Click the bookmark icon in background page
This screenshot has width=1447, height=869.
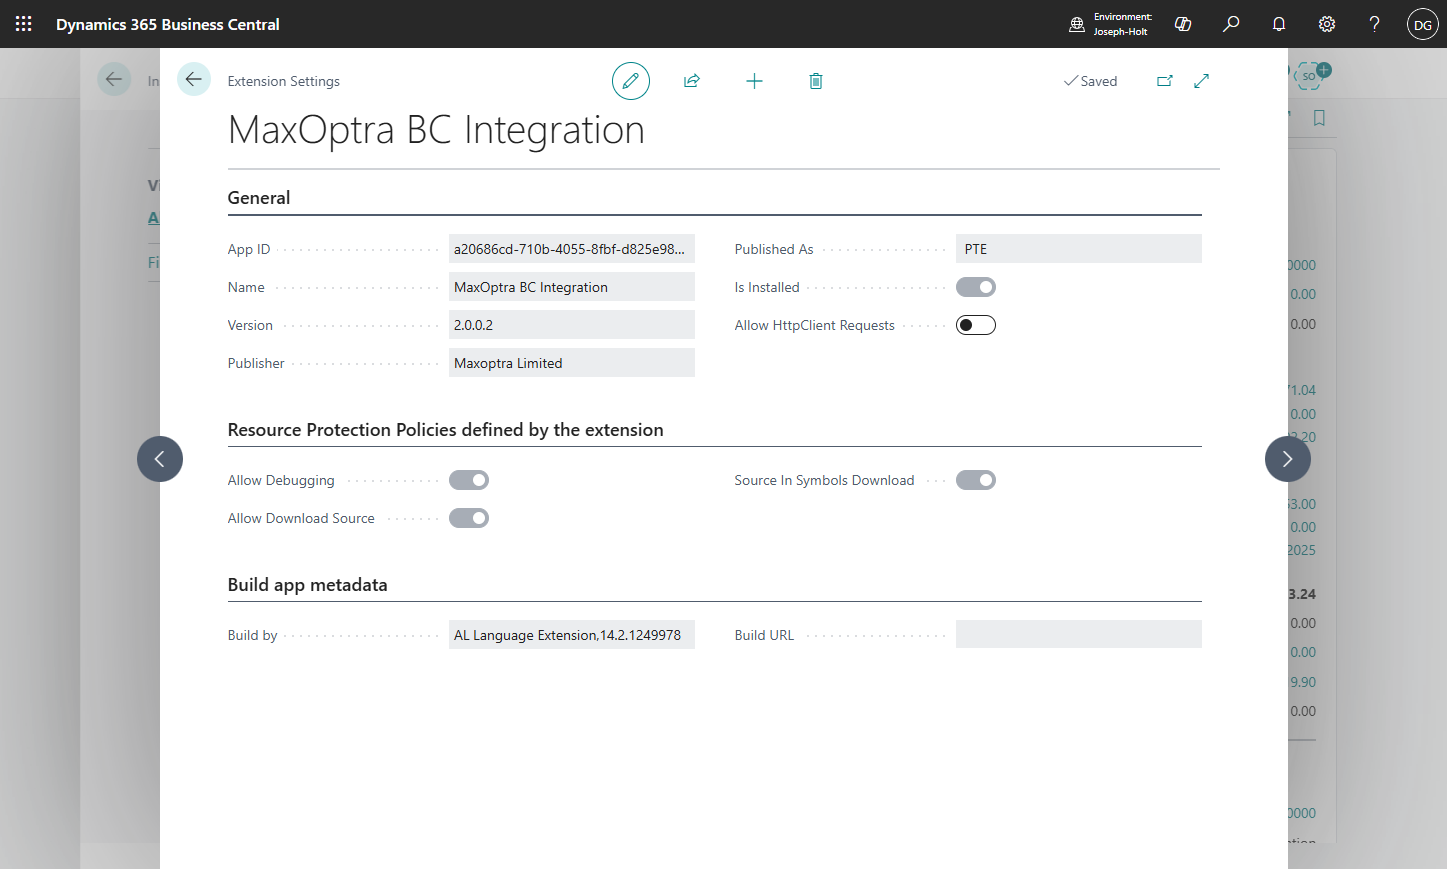pos(1319,118)
